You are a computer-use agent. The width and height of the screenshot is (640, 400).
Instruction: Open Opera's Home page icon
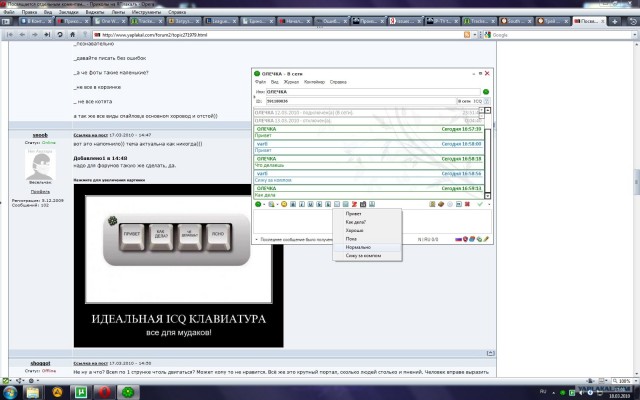pyautogui.click(x=72, y=35)
